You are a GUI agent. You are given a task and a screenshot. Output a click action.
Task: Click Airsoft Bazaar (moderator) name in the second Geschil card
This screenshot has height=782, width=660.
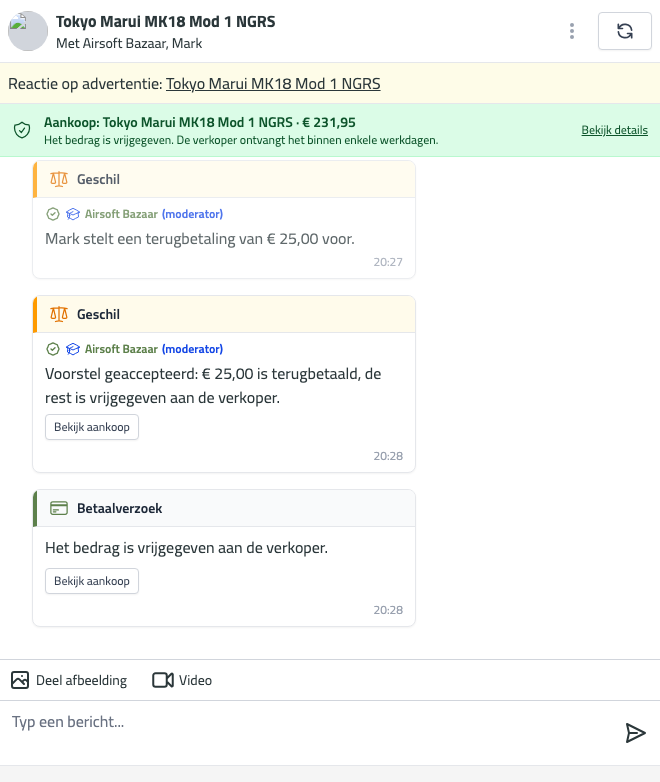(154, 349)
